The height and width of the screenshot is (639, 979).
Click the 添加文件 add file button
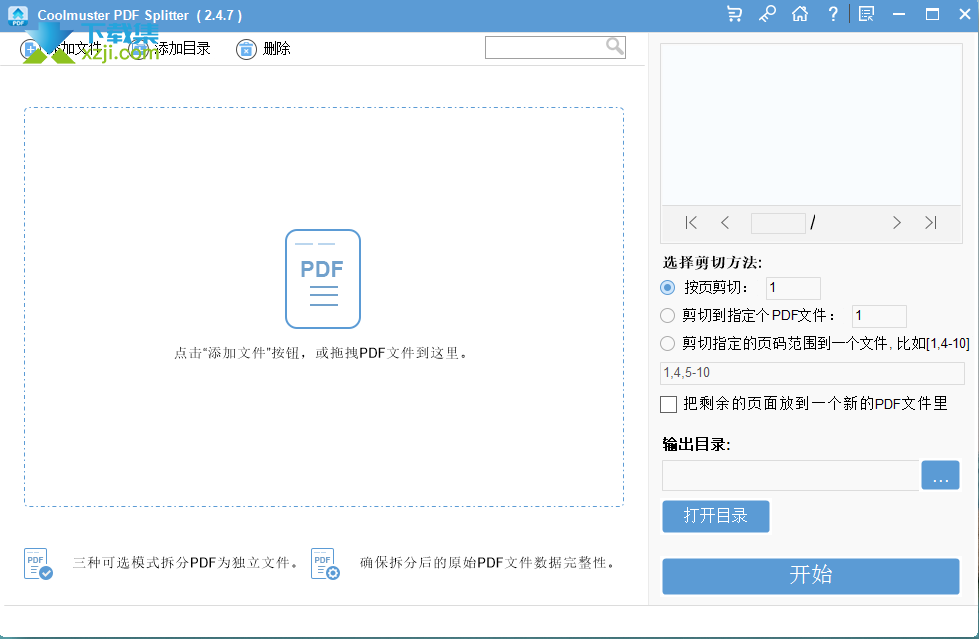61,49
